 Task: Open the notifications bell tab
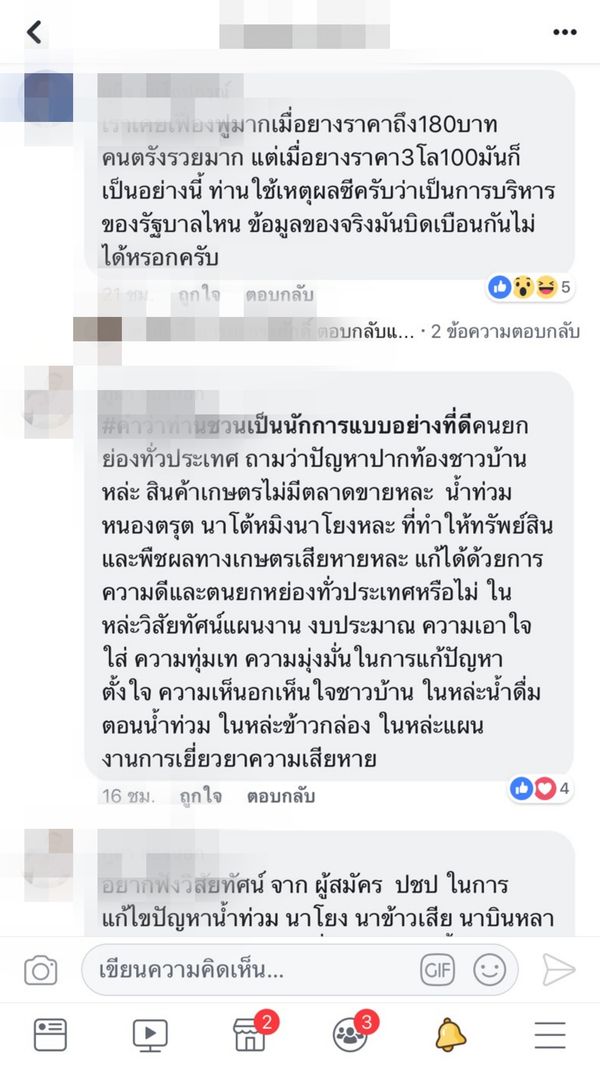[450, 1034]
